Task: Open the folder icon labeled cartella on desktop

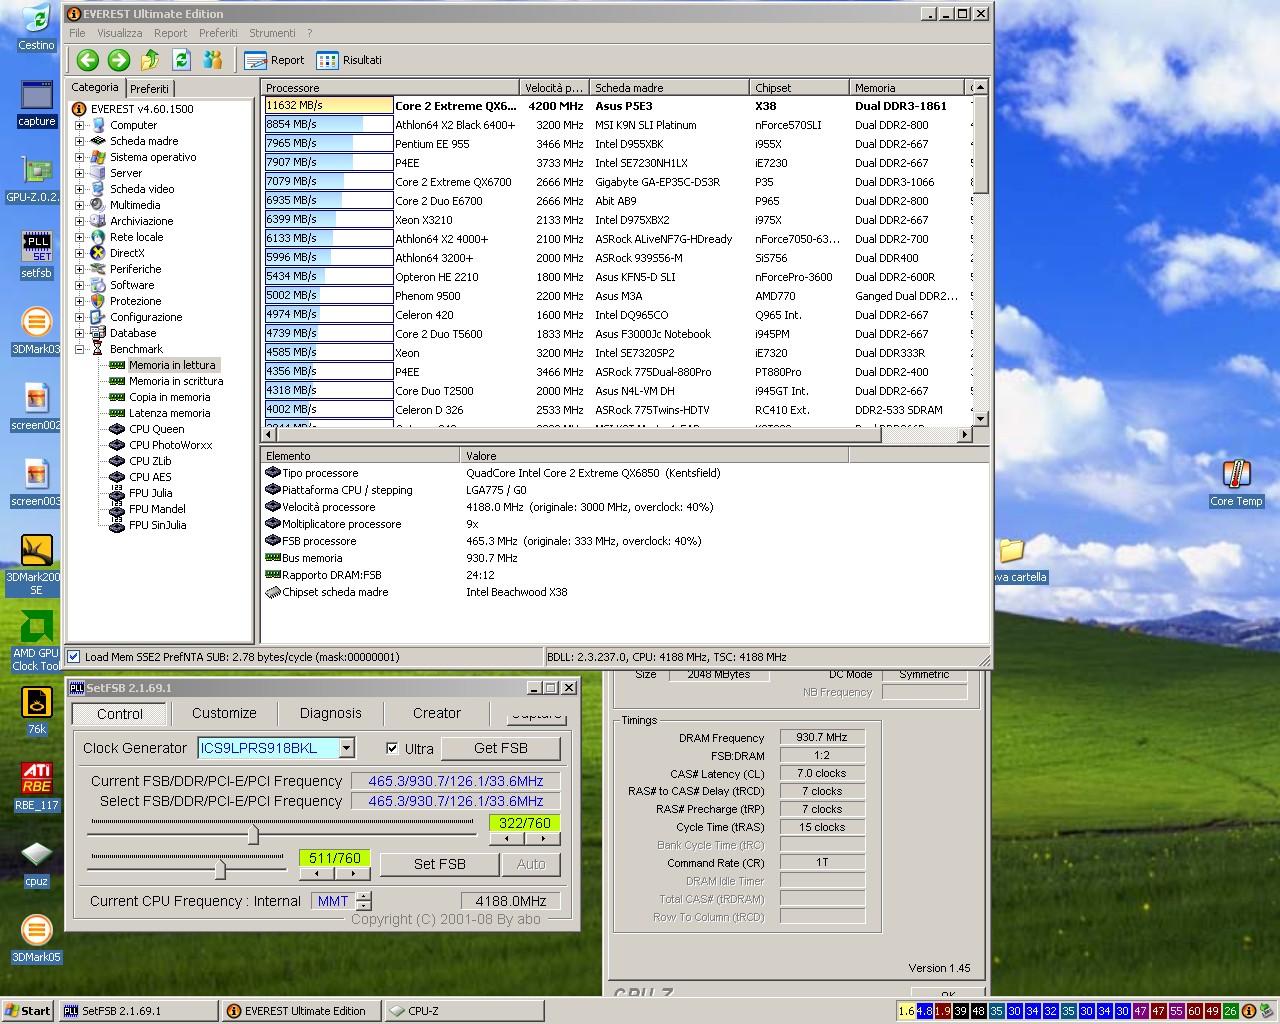Action: [1015, 560]
